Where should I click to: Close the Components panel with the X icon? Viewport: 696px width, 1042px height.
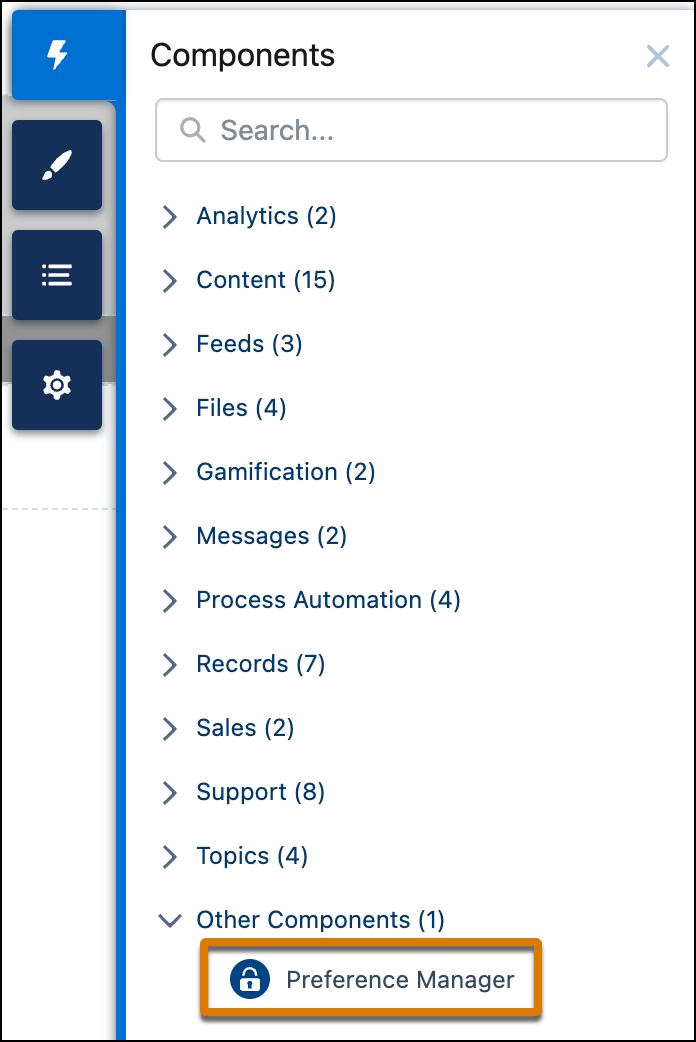pyautogui.click(x=658, y=56)
